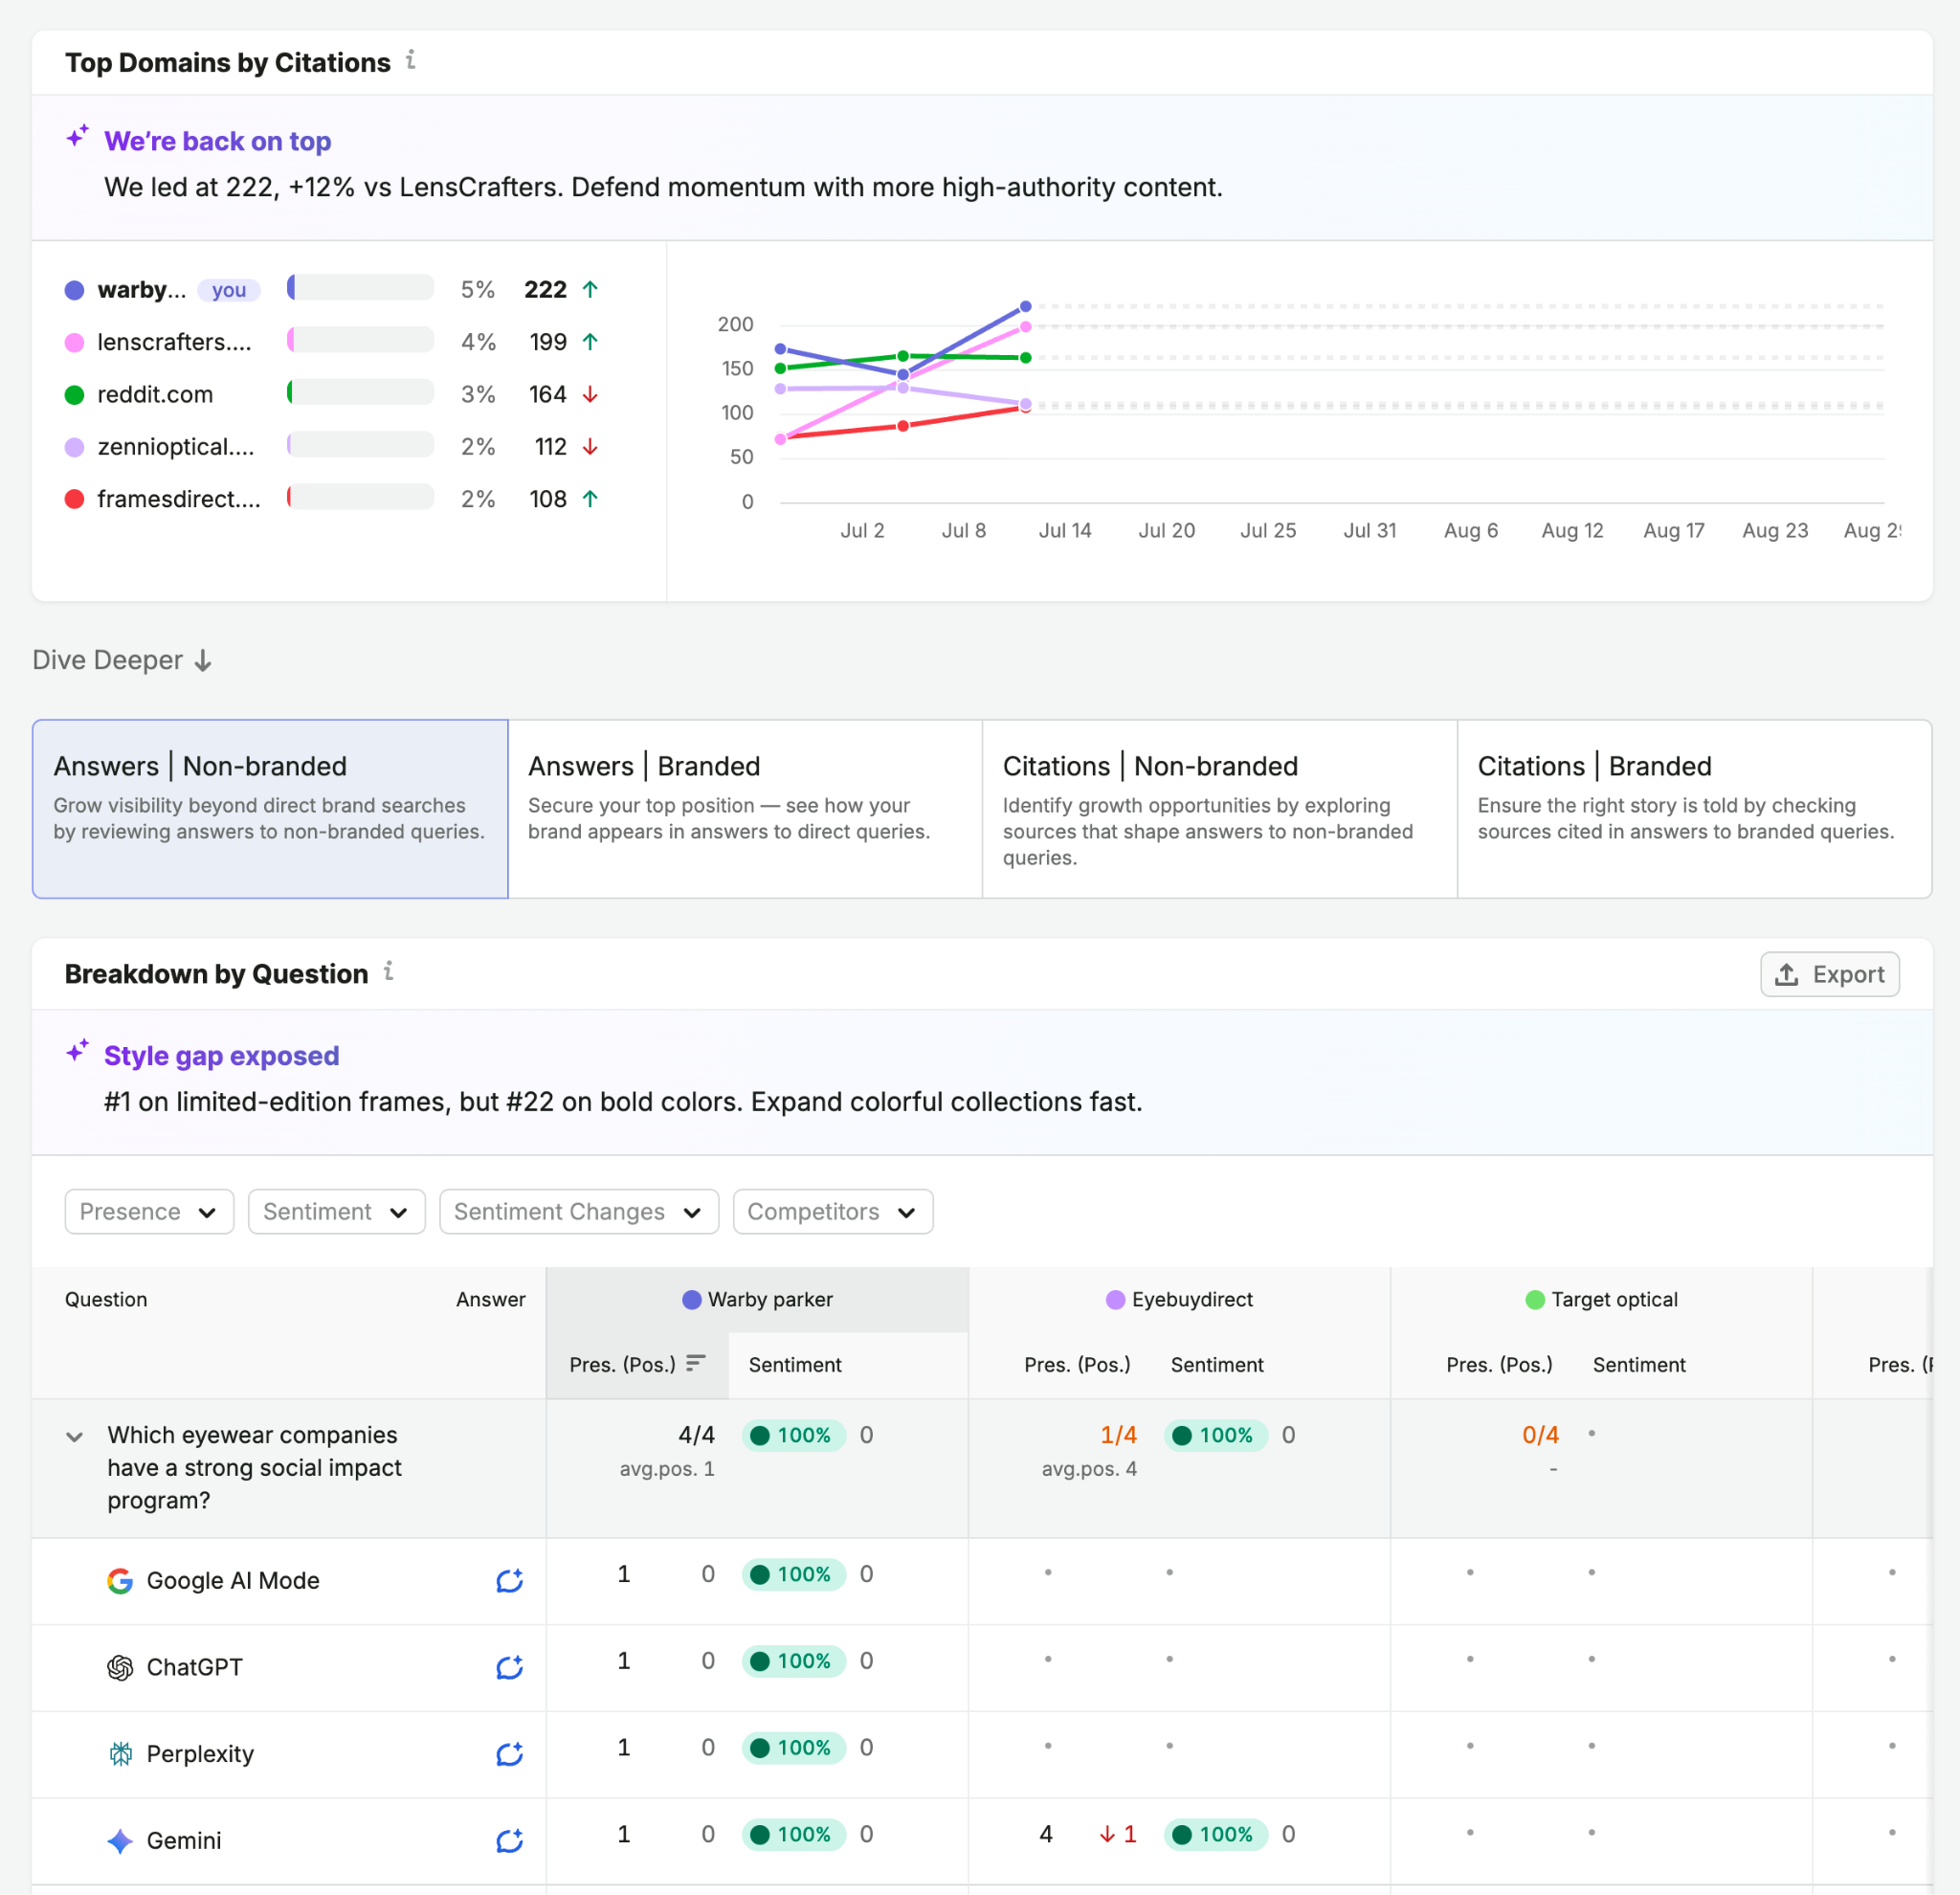Select Citations | Branded tab
This screenshot has height=1895, width=1960.
click(x=1694, y=808)
